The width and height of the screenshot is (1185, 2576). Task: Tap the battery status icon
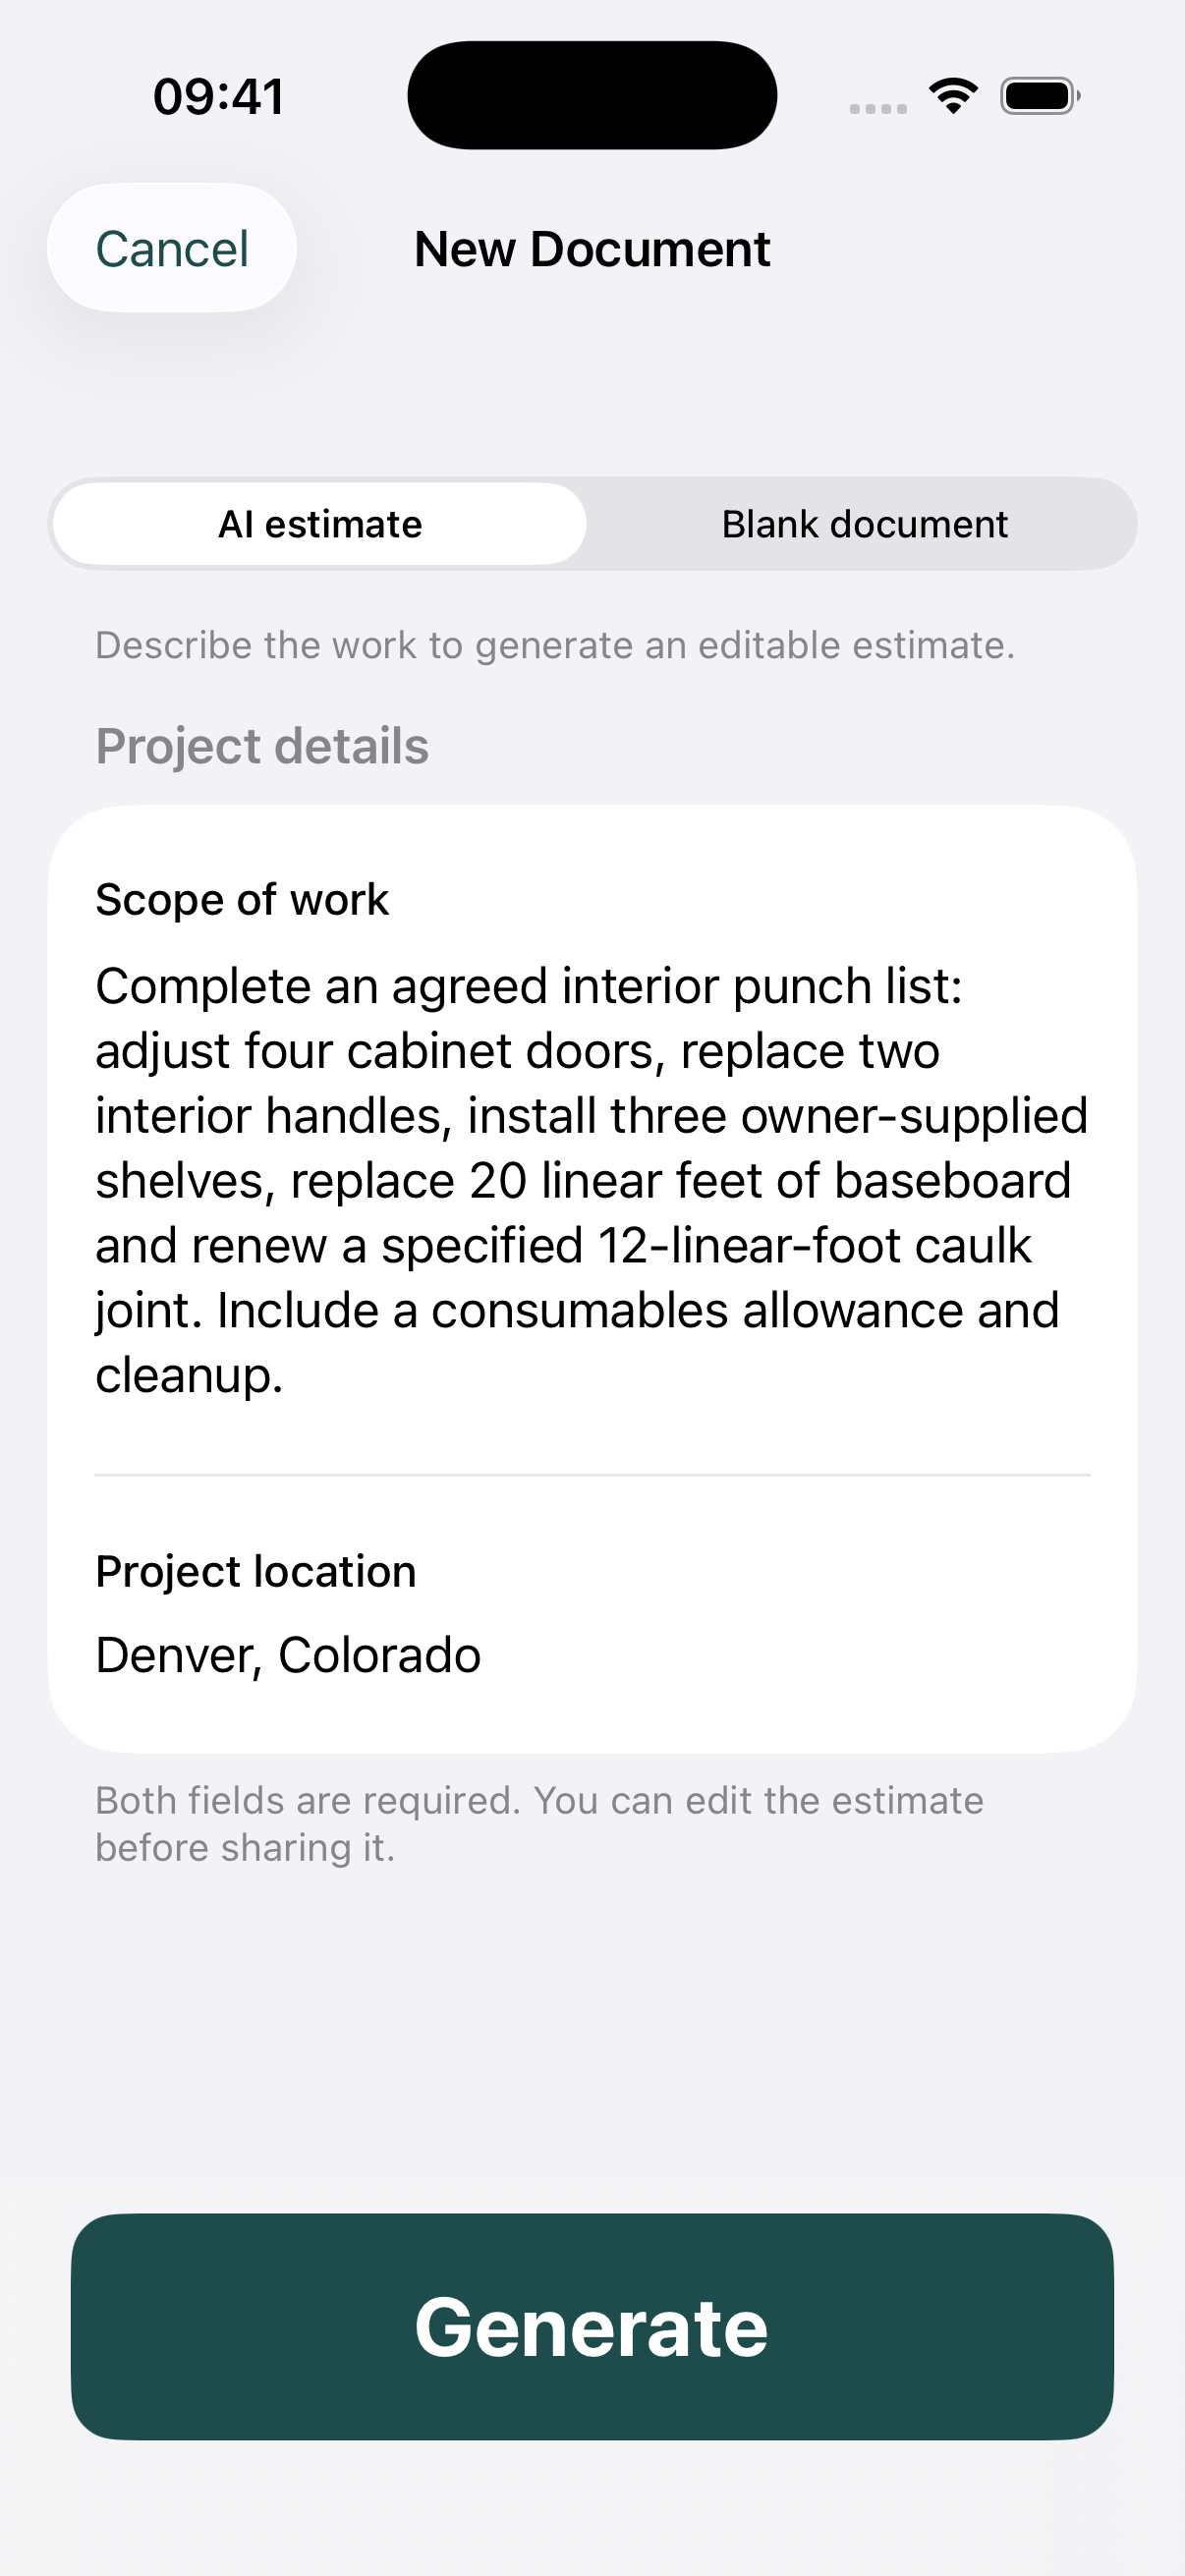(1040, 96)
